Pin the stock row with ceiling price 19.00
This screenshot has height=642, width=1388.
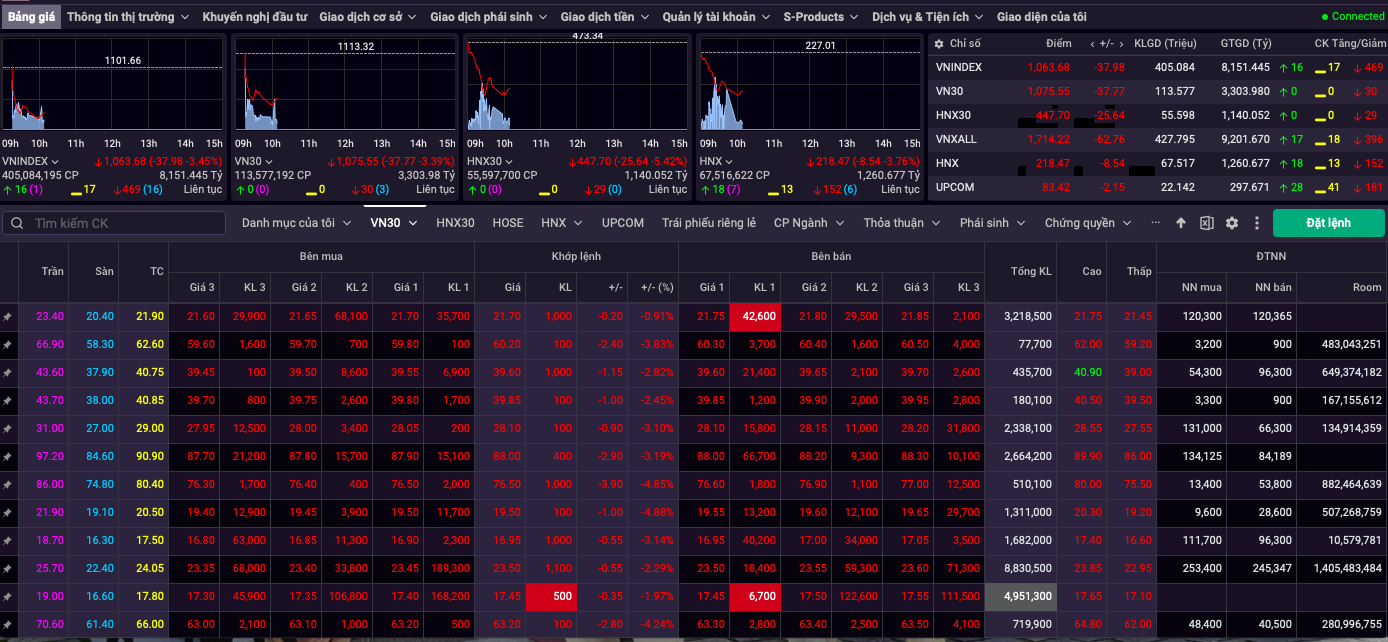click(x=8, y=596)
